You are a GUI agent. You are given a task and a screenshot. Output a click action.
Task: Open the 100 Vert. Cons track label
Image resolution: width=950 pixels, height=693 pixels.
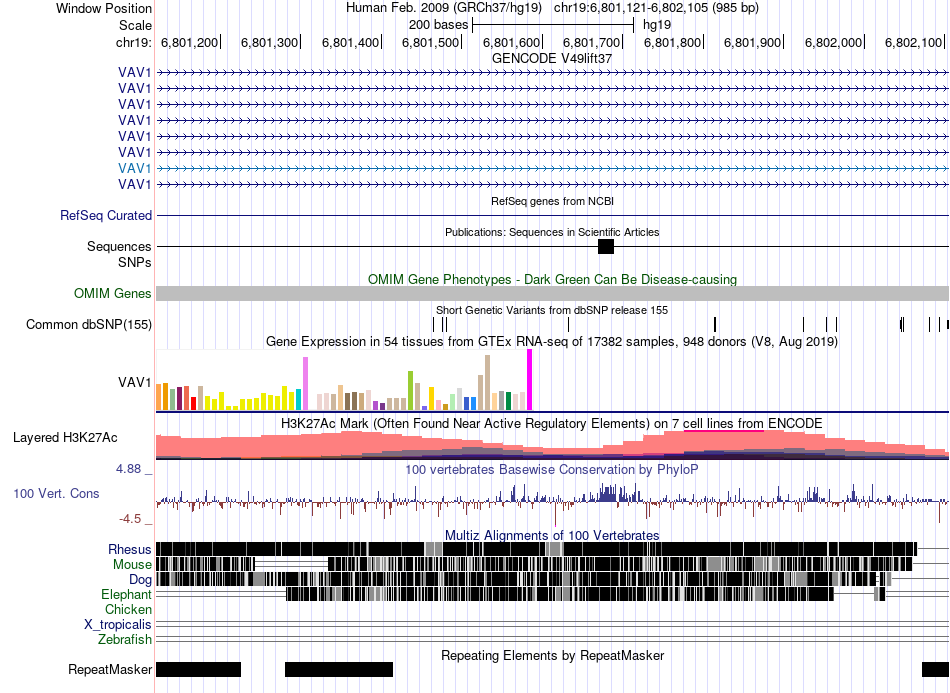56,494
